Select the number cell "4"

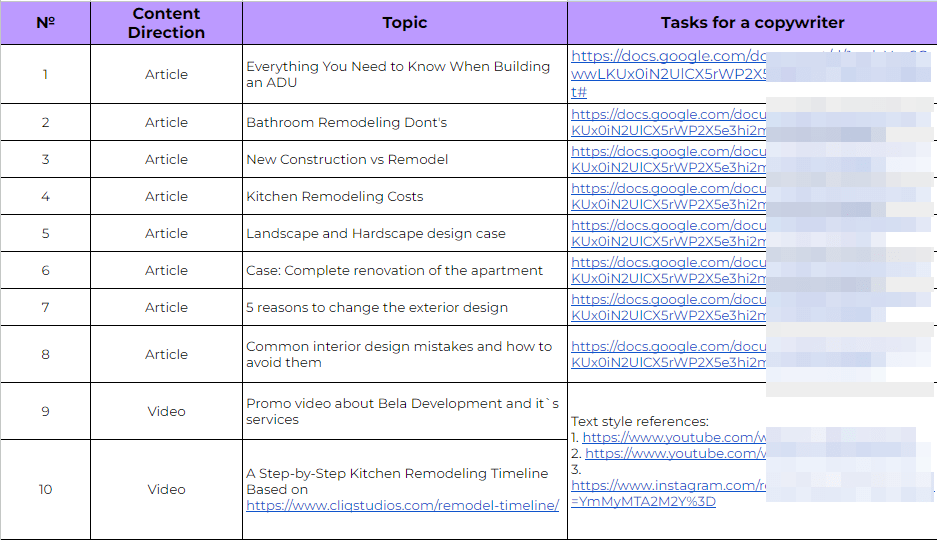click(45, 197)
